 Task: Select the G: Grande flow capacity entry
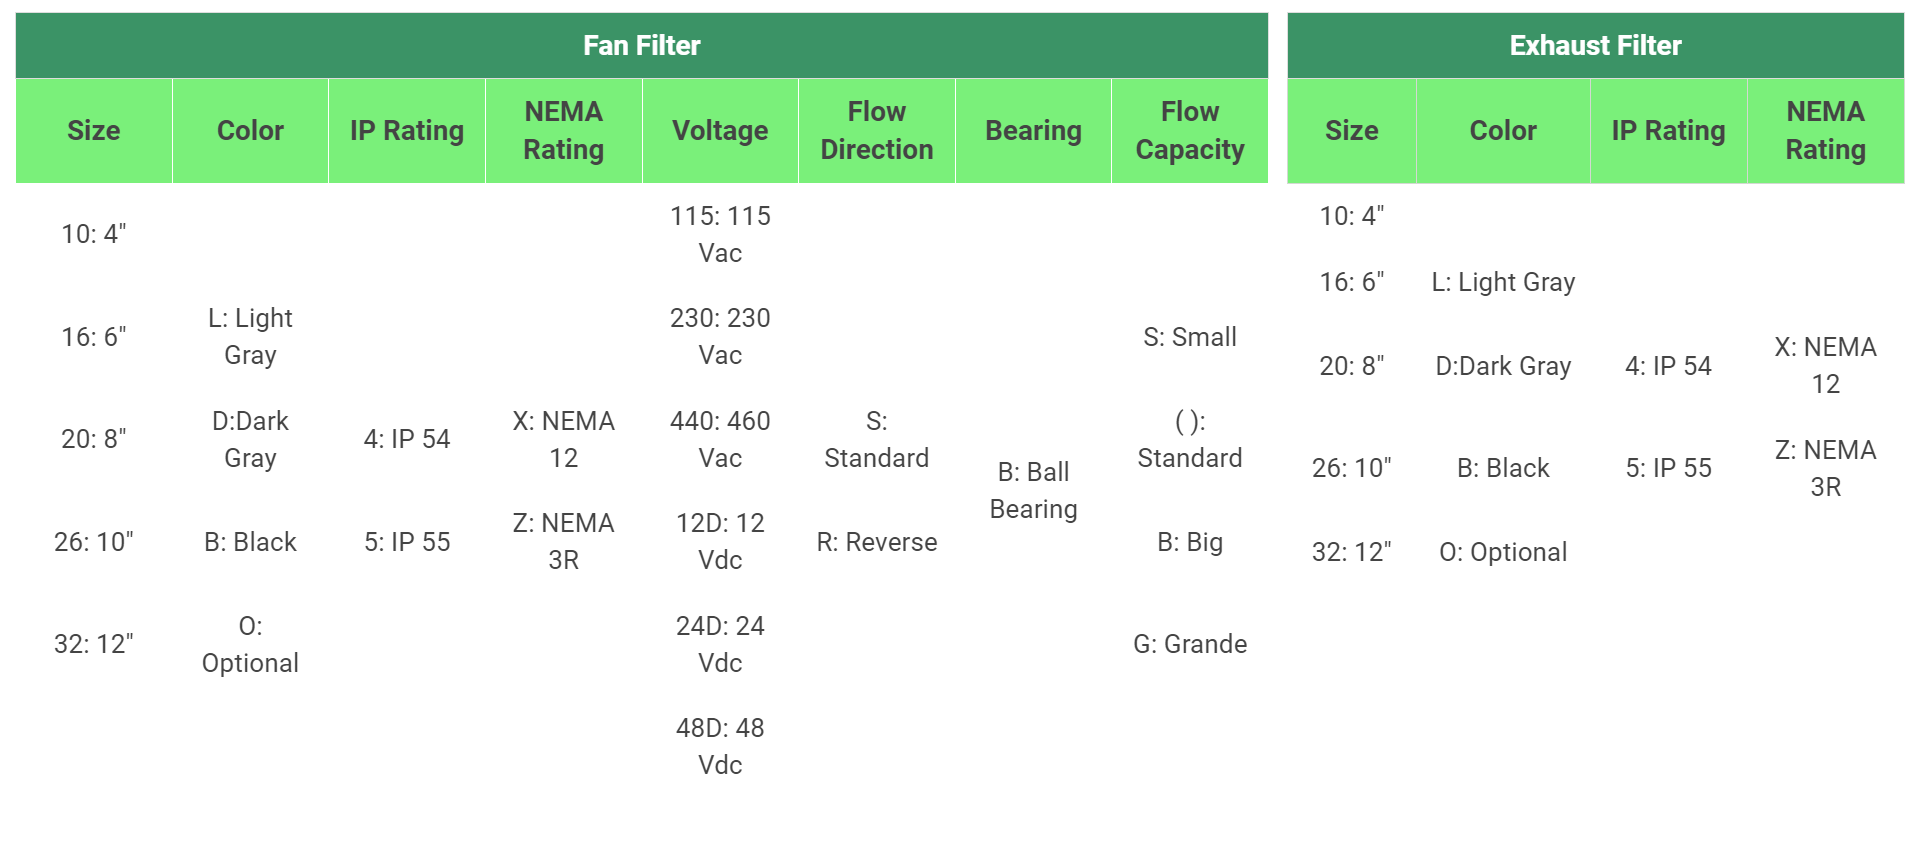(1189, 644)
